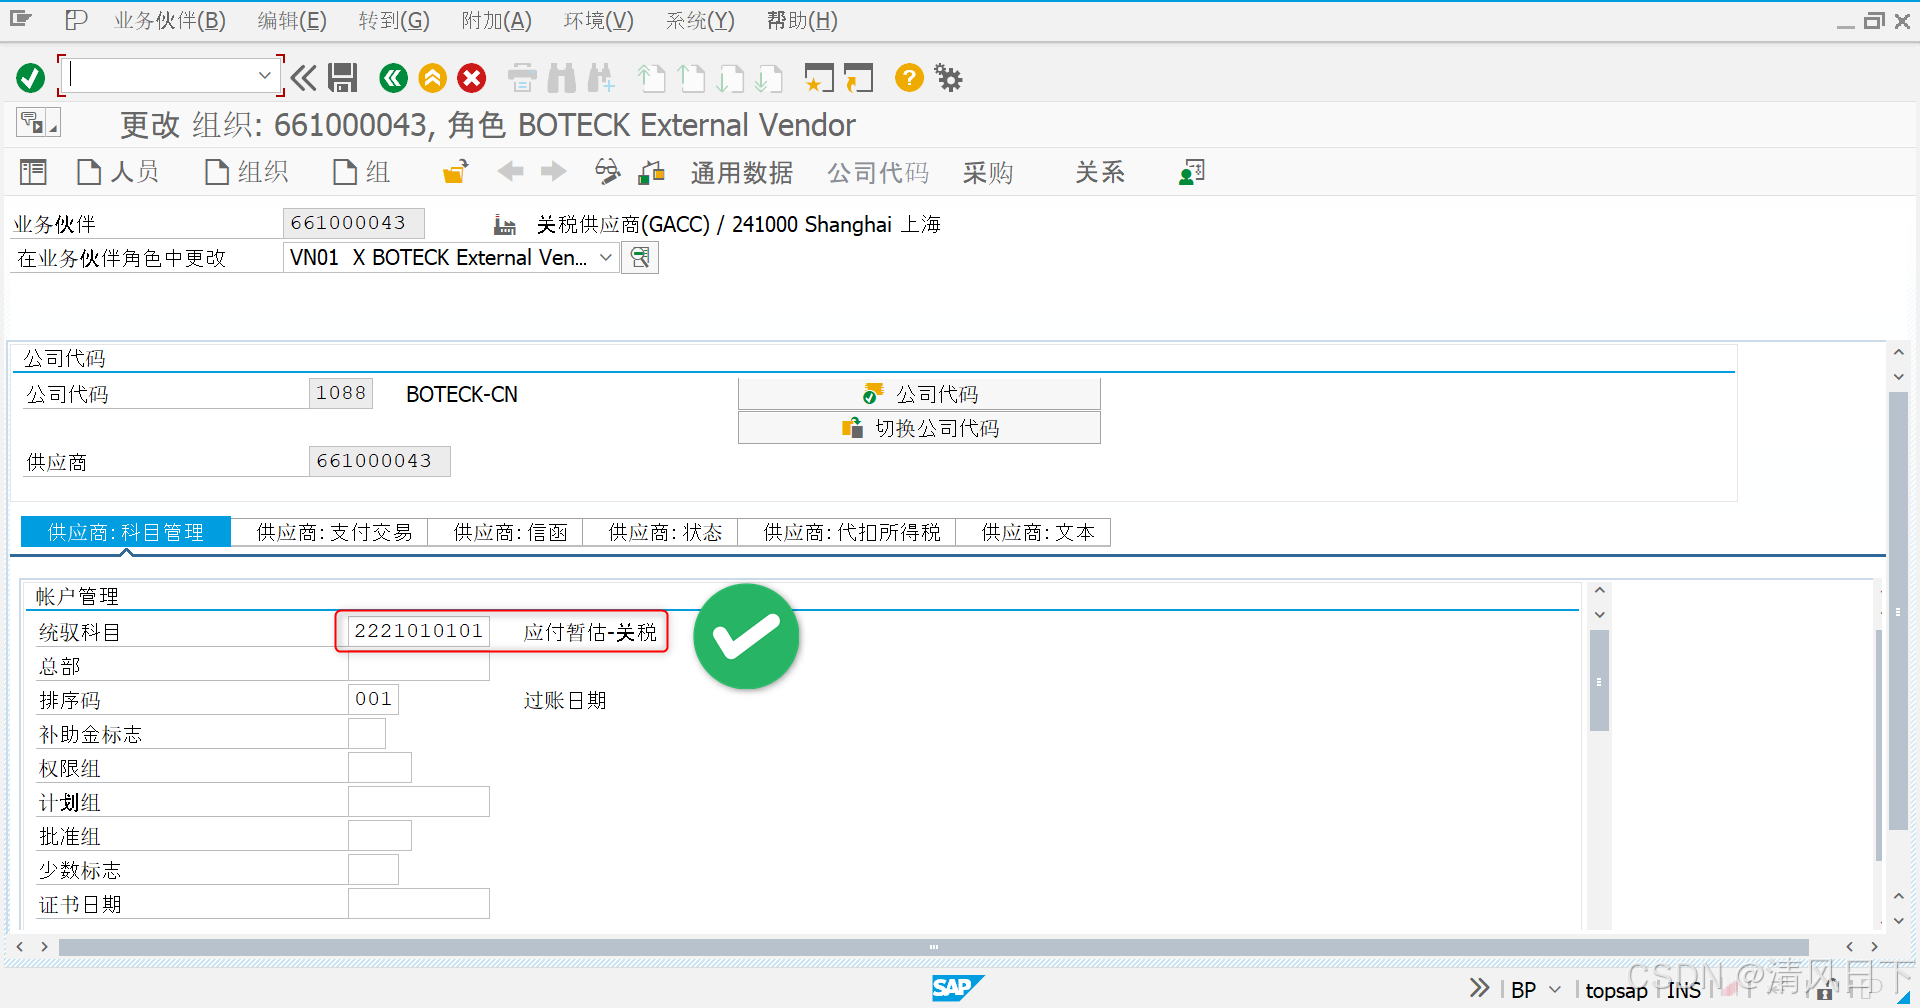Expand the VN01 BOTECK External Vendor role dropdown

(606, 258)
